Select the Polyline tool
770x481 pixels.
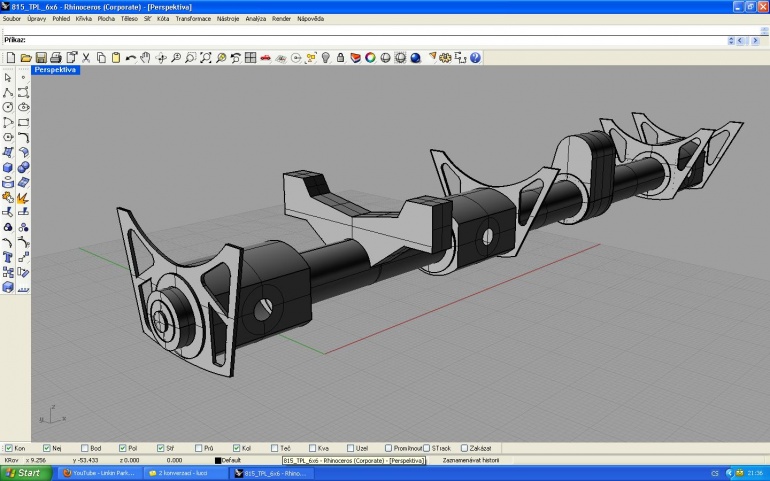pyautogui.click(x=8, y=92)
